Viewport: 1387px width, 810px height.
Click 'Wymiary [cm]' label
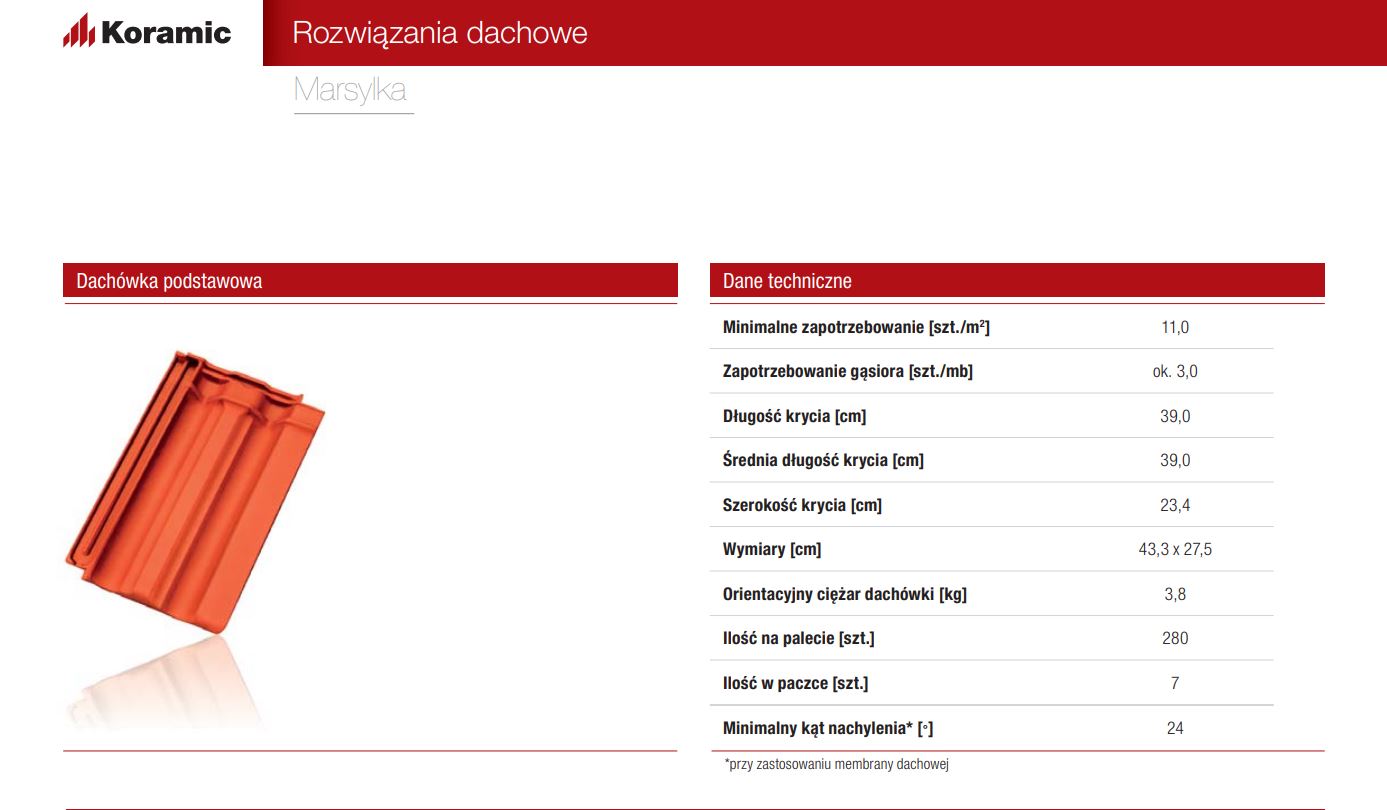point(772,550)
